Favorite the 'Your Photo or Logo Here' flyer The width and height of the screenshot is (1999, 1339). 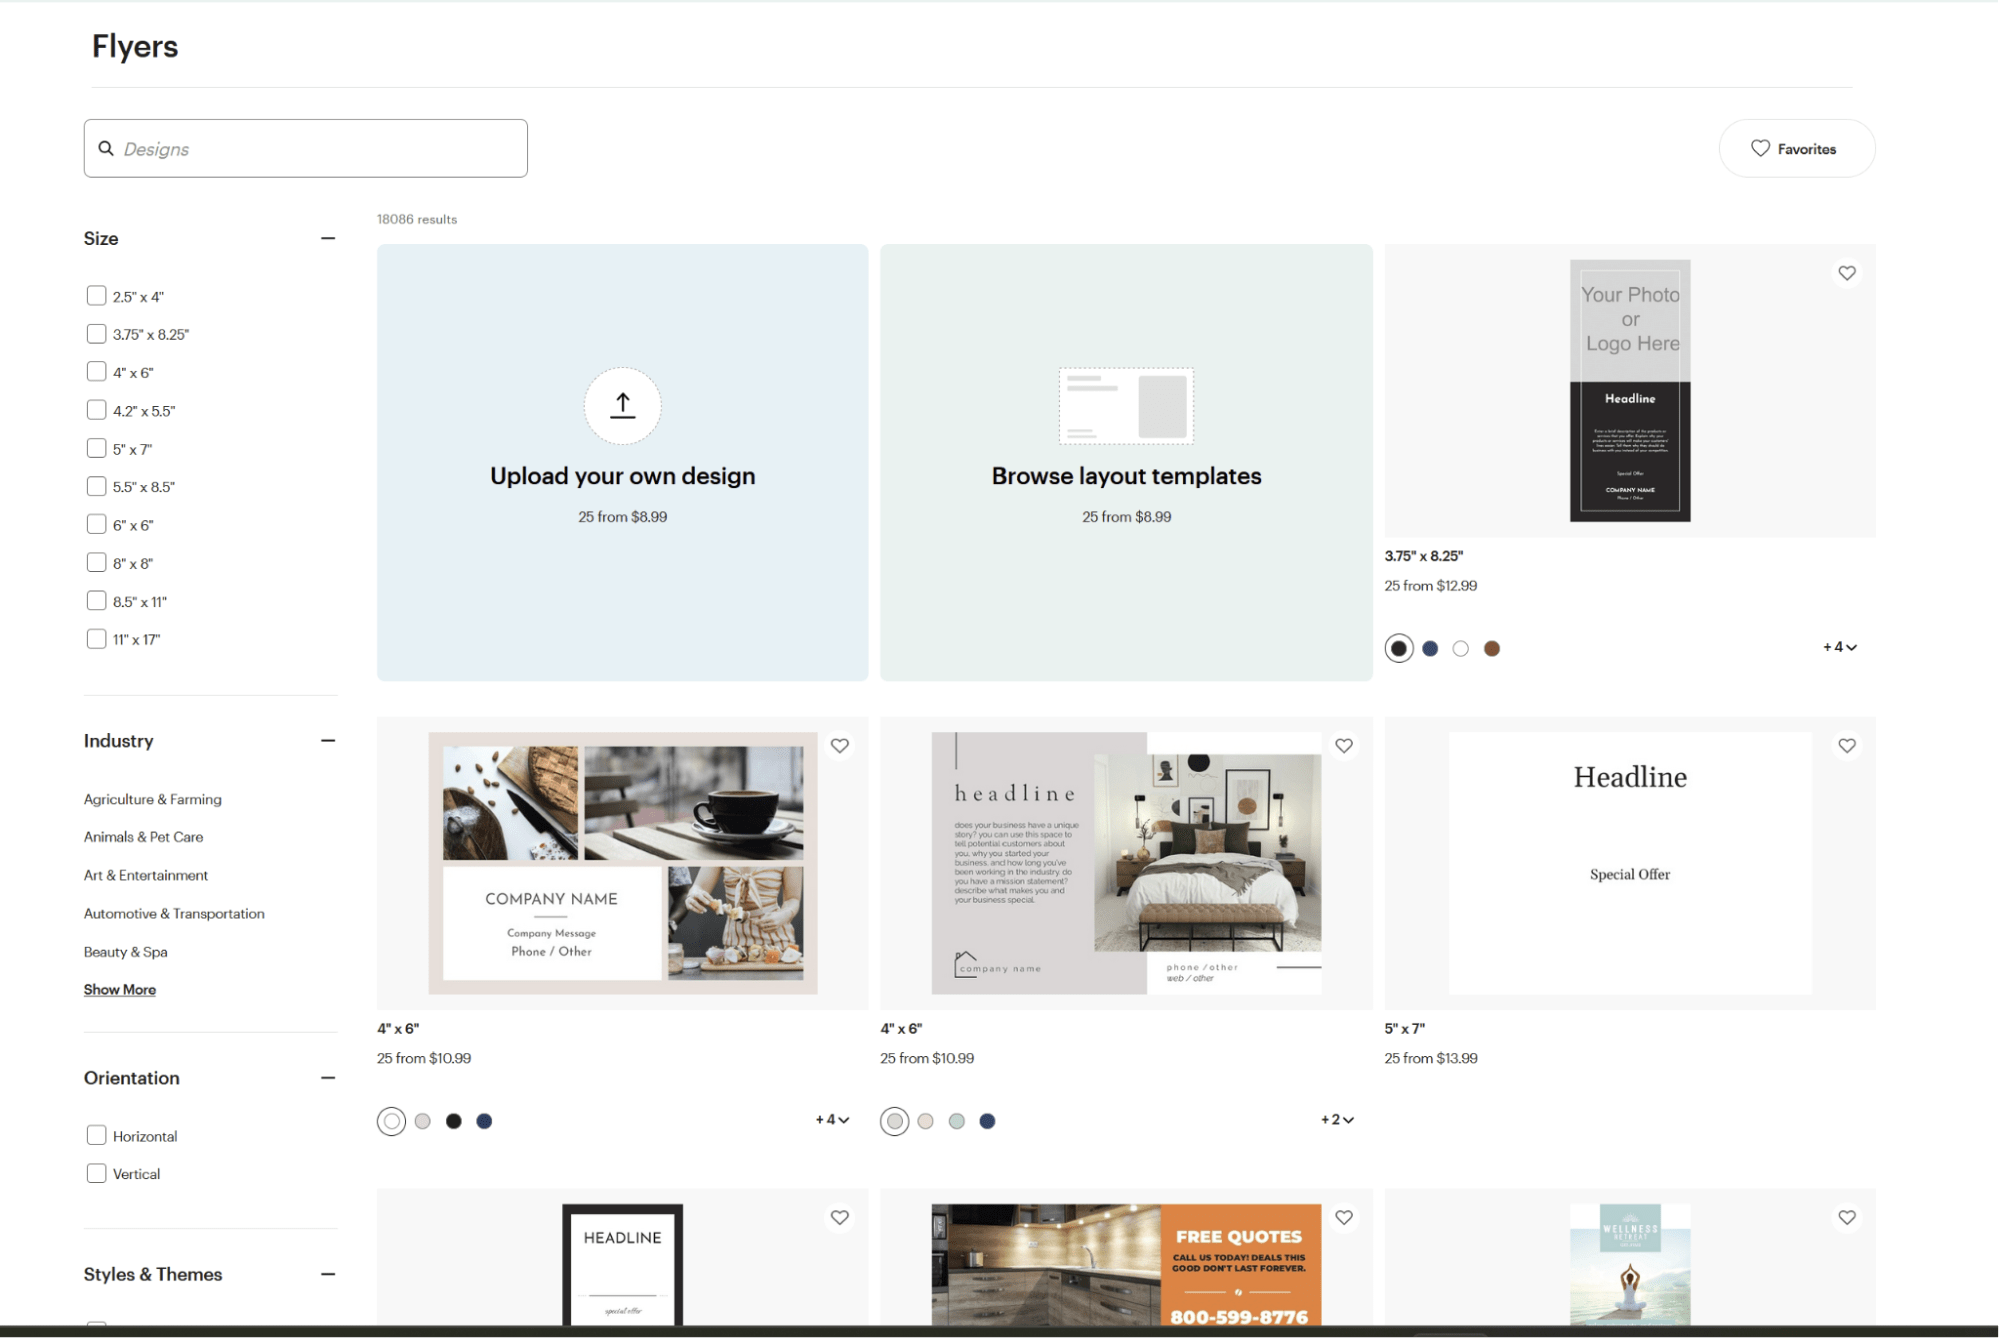tap(1846, 272)
